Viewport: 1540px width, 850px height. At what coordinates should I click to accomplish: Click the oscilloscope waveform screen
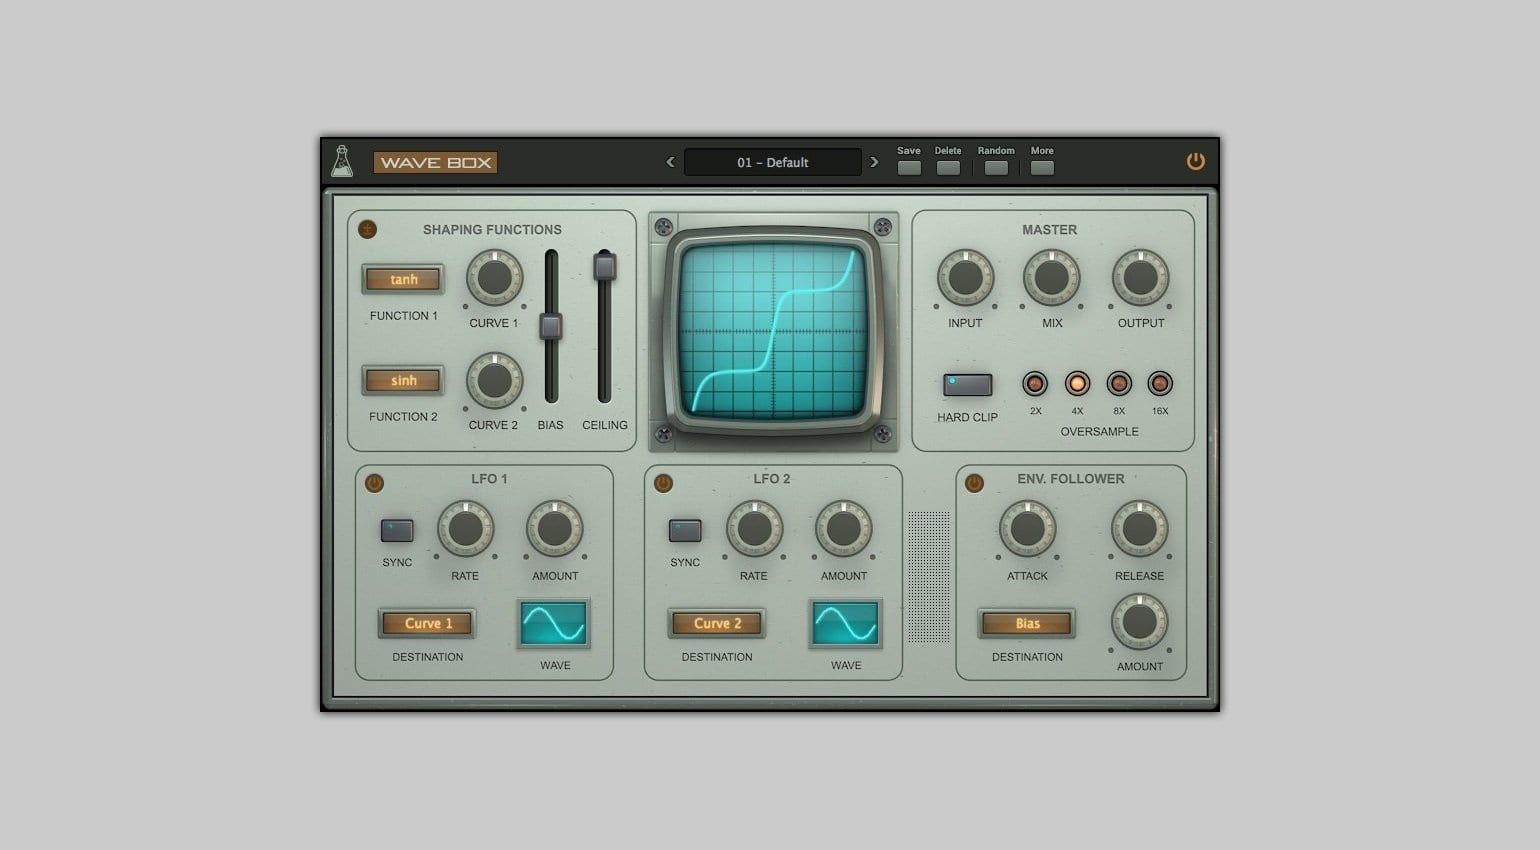[x=773, y=330]
